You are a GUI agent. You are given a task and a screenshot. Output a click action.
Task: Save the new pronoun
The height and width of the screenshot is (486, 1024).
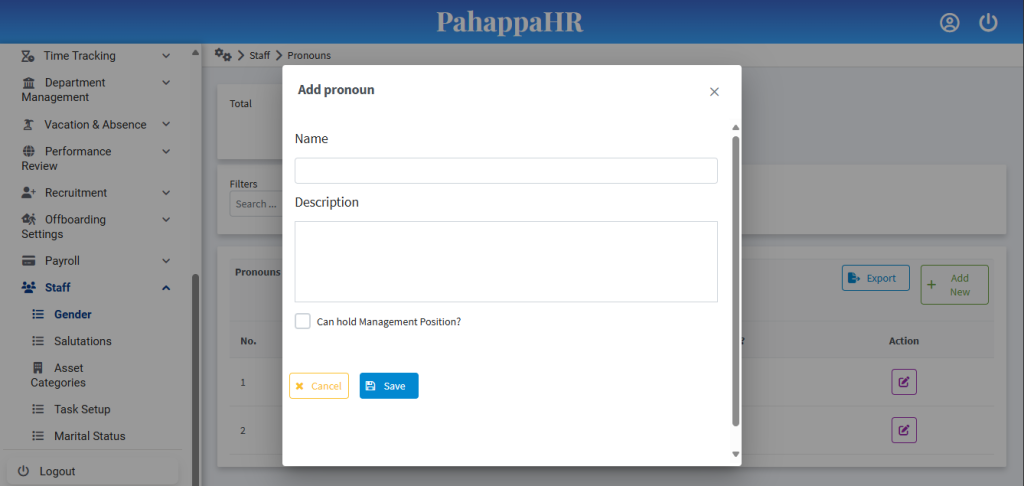[389, 386]
